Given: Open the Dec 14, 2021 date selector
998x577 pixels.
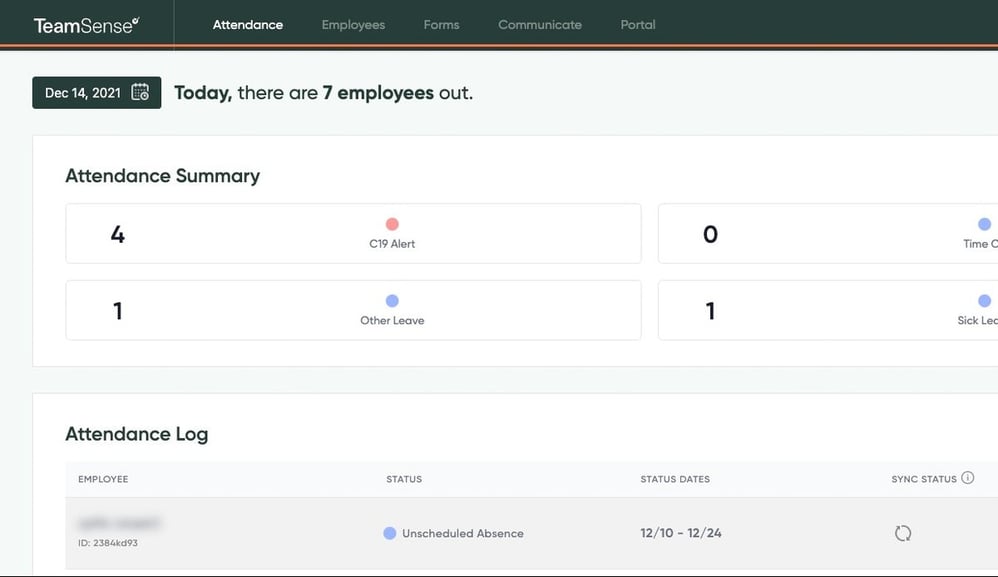Looking at the screenshot, I should [x=96, y=92].
